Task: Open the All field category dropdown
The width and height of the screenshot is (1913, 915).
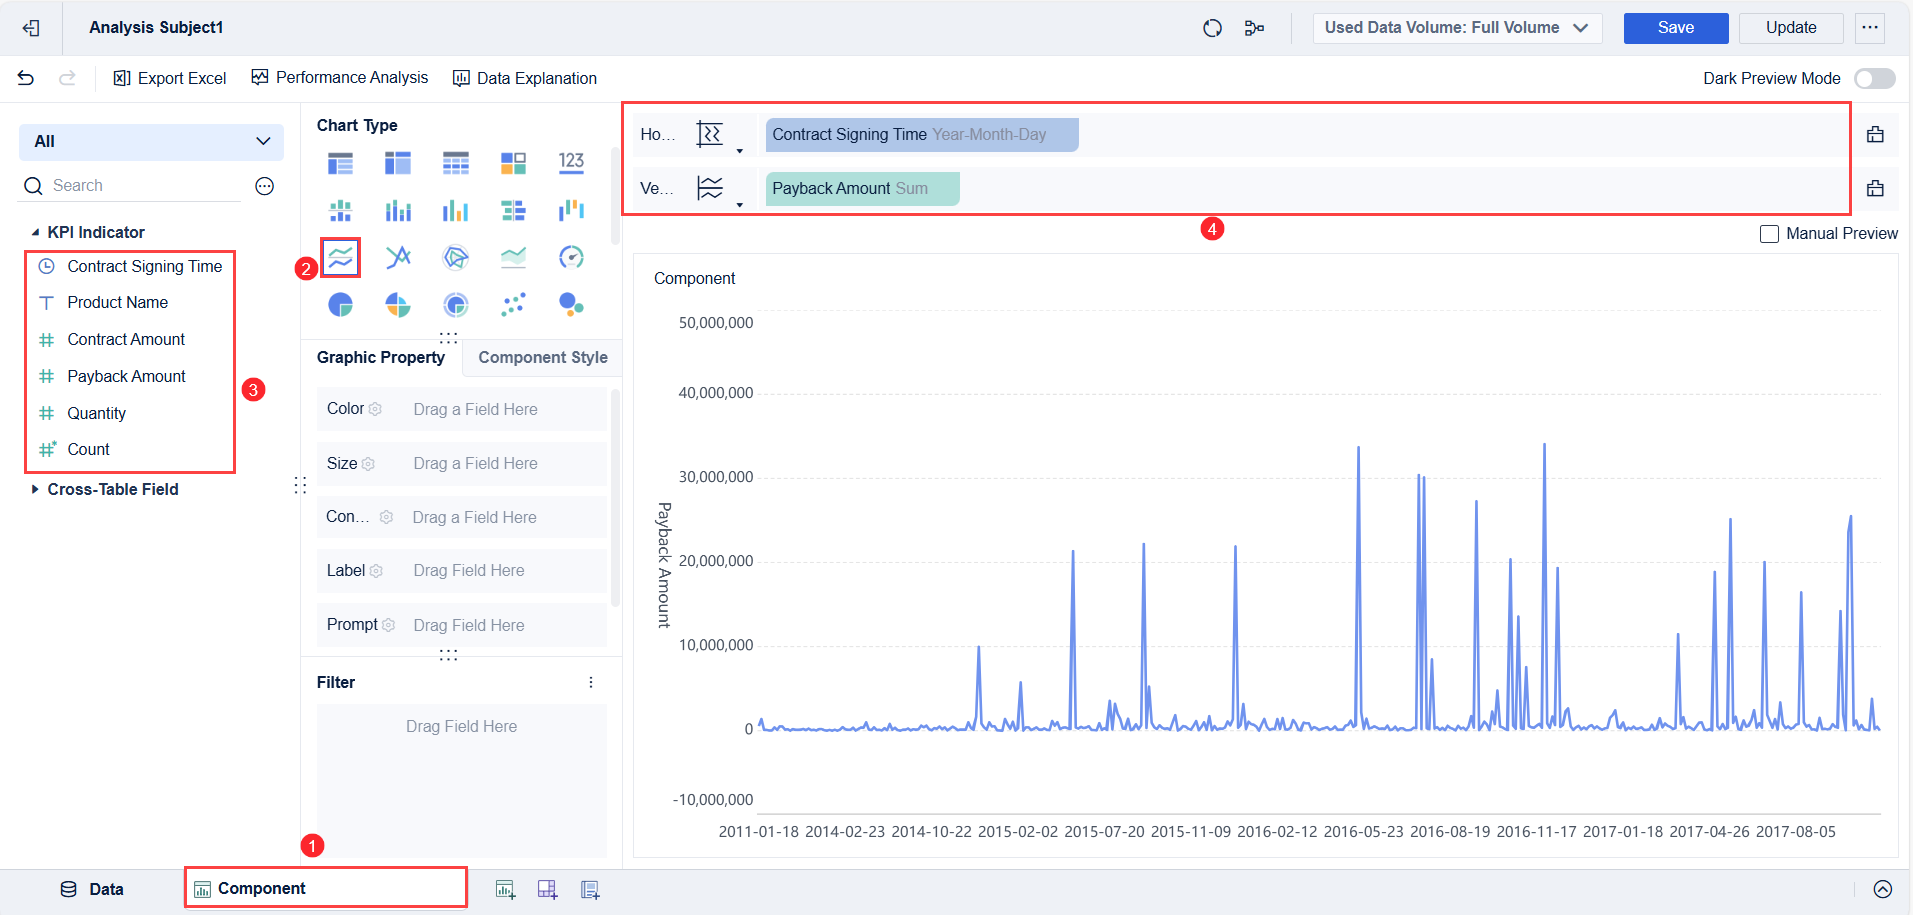Action: click(x=151, y=142)
